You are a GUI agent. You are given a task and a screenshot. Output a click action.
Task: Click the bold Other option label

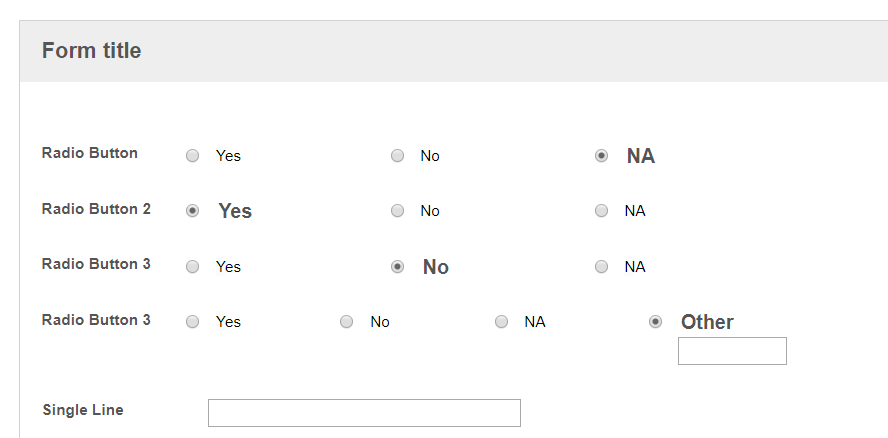707,322
